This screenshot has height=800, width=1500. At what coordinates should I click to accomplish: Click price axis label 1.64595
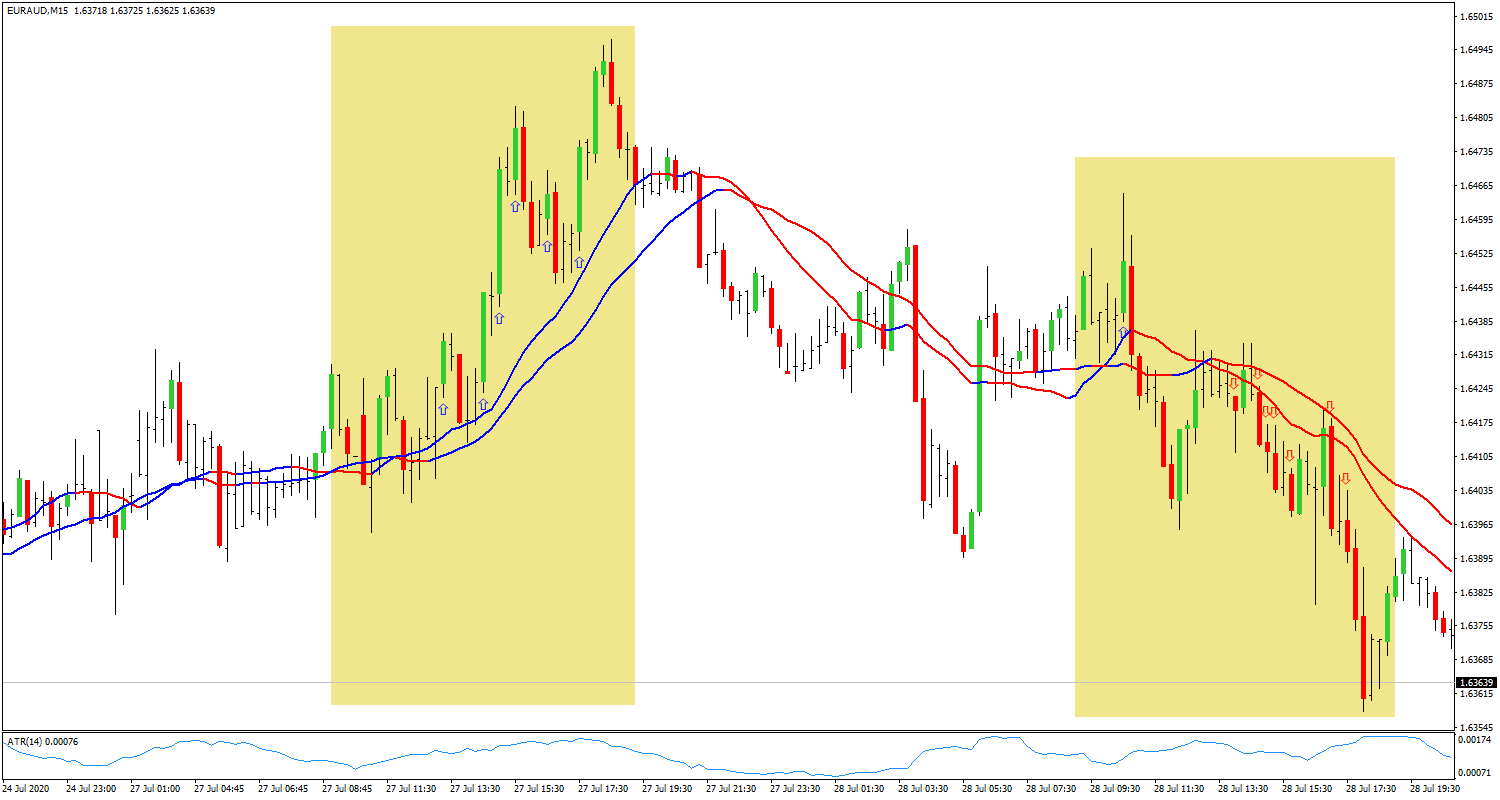point(1475,220)
